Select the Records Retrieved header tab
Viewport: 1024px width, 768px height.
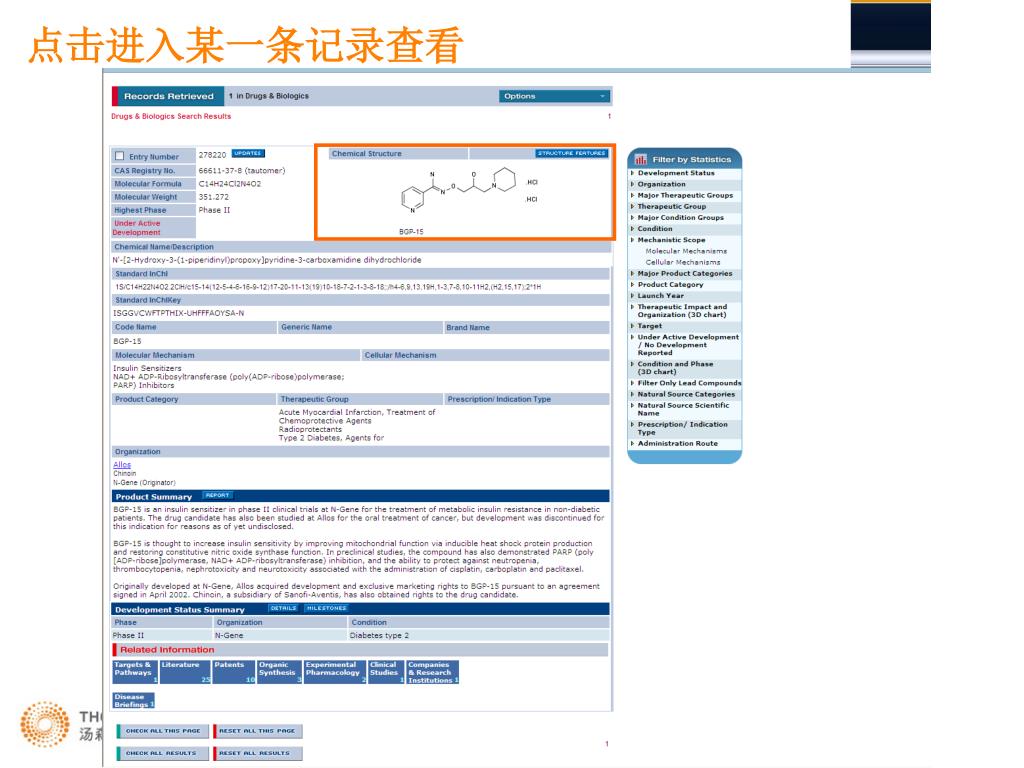pyautogui.click(x=168, y=96)
